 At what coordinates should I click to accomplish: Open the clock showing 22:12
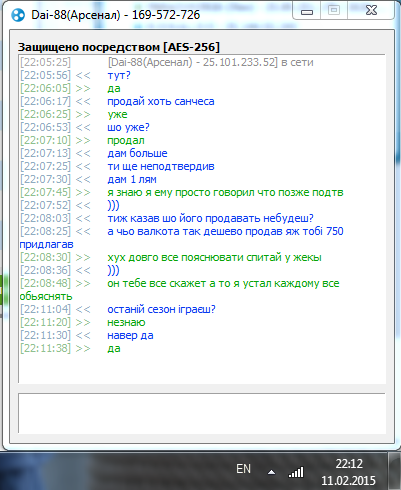pyautogui.click(x=349, y=472)
